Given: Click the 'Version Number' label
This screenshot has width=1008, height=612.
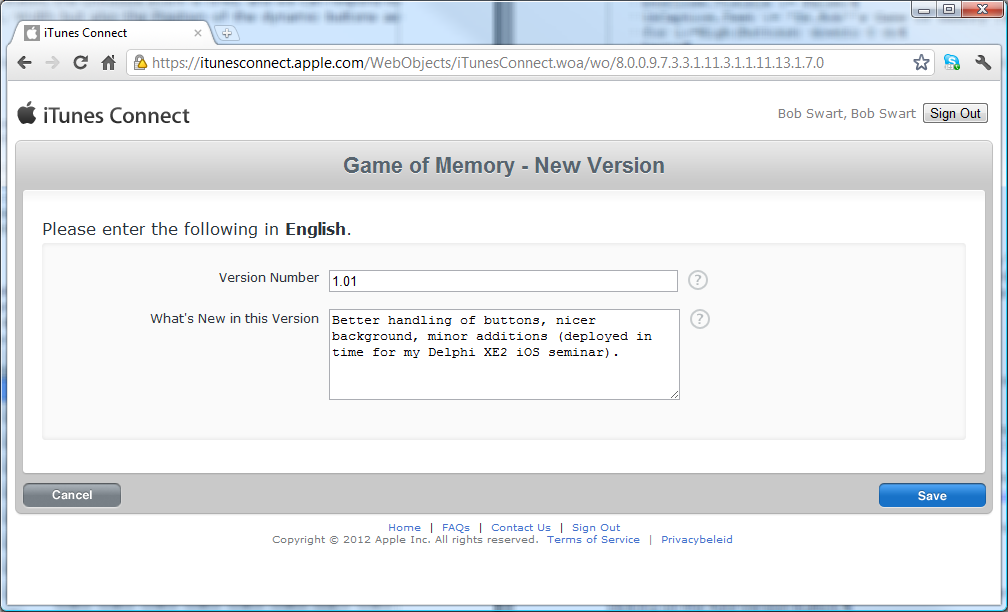Looking at the screenshot, I should point(269,278).
